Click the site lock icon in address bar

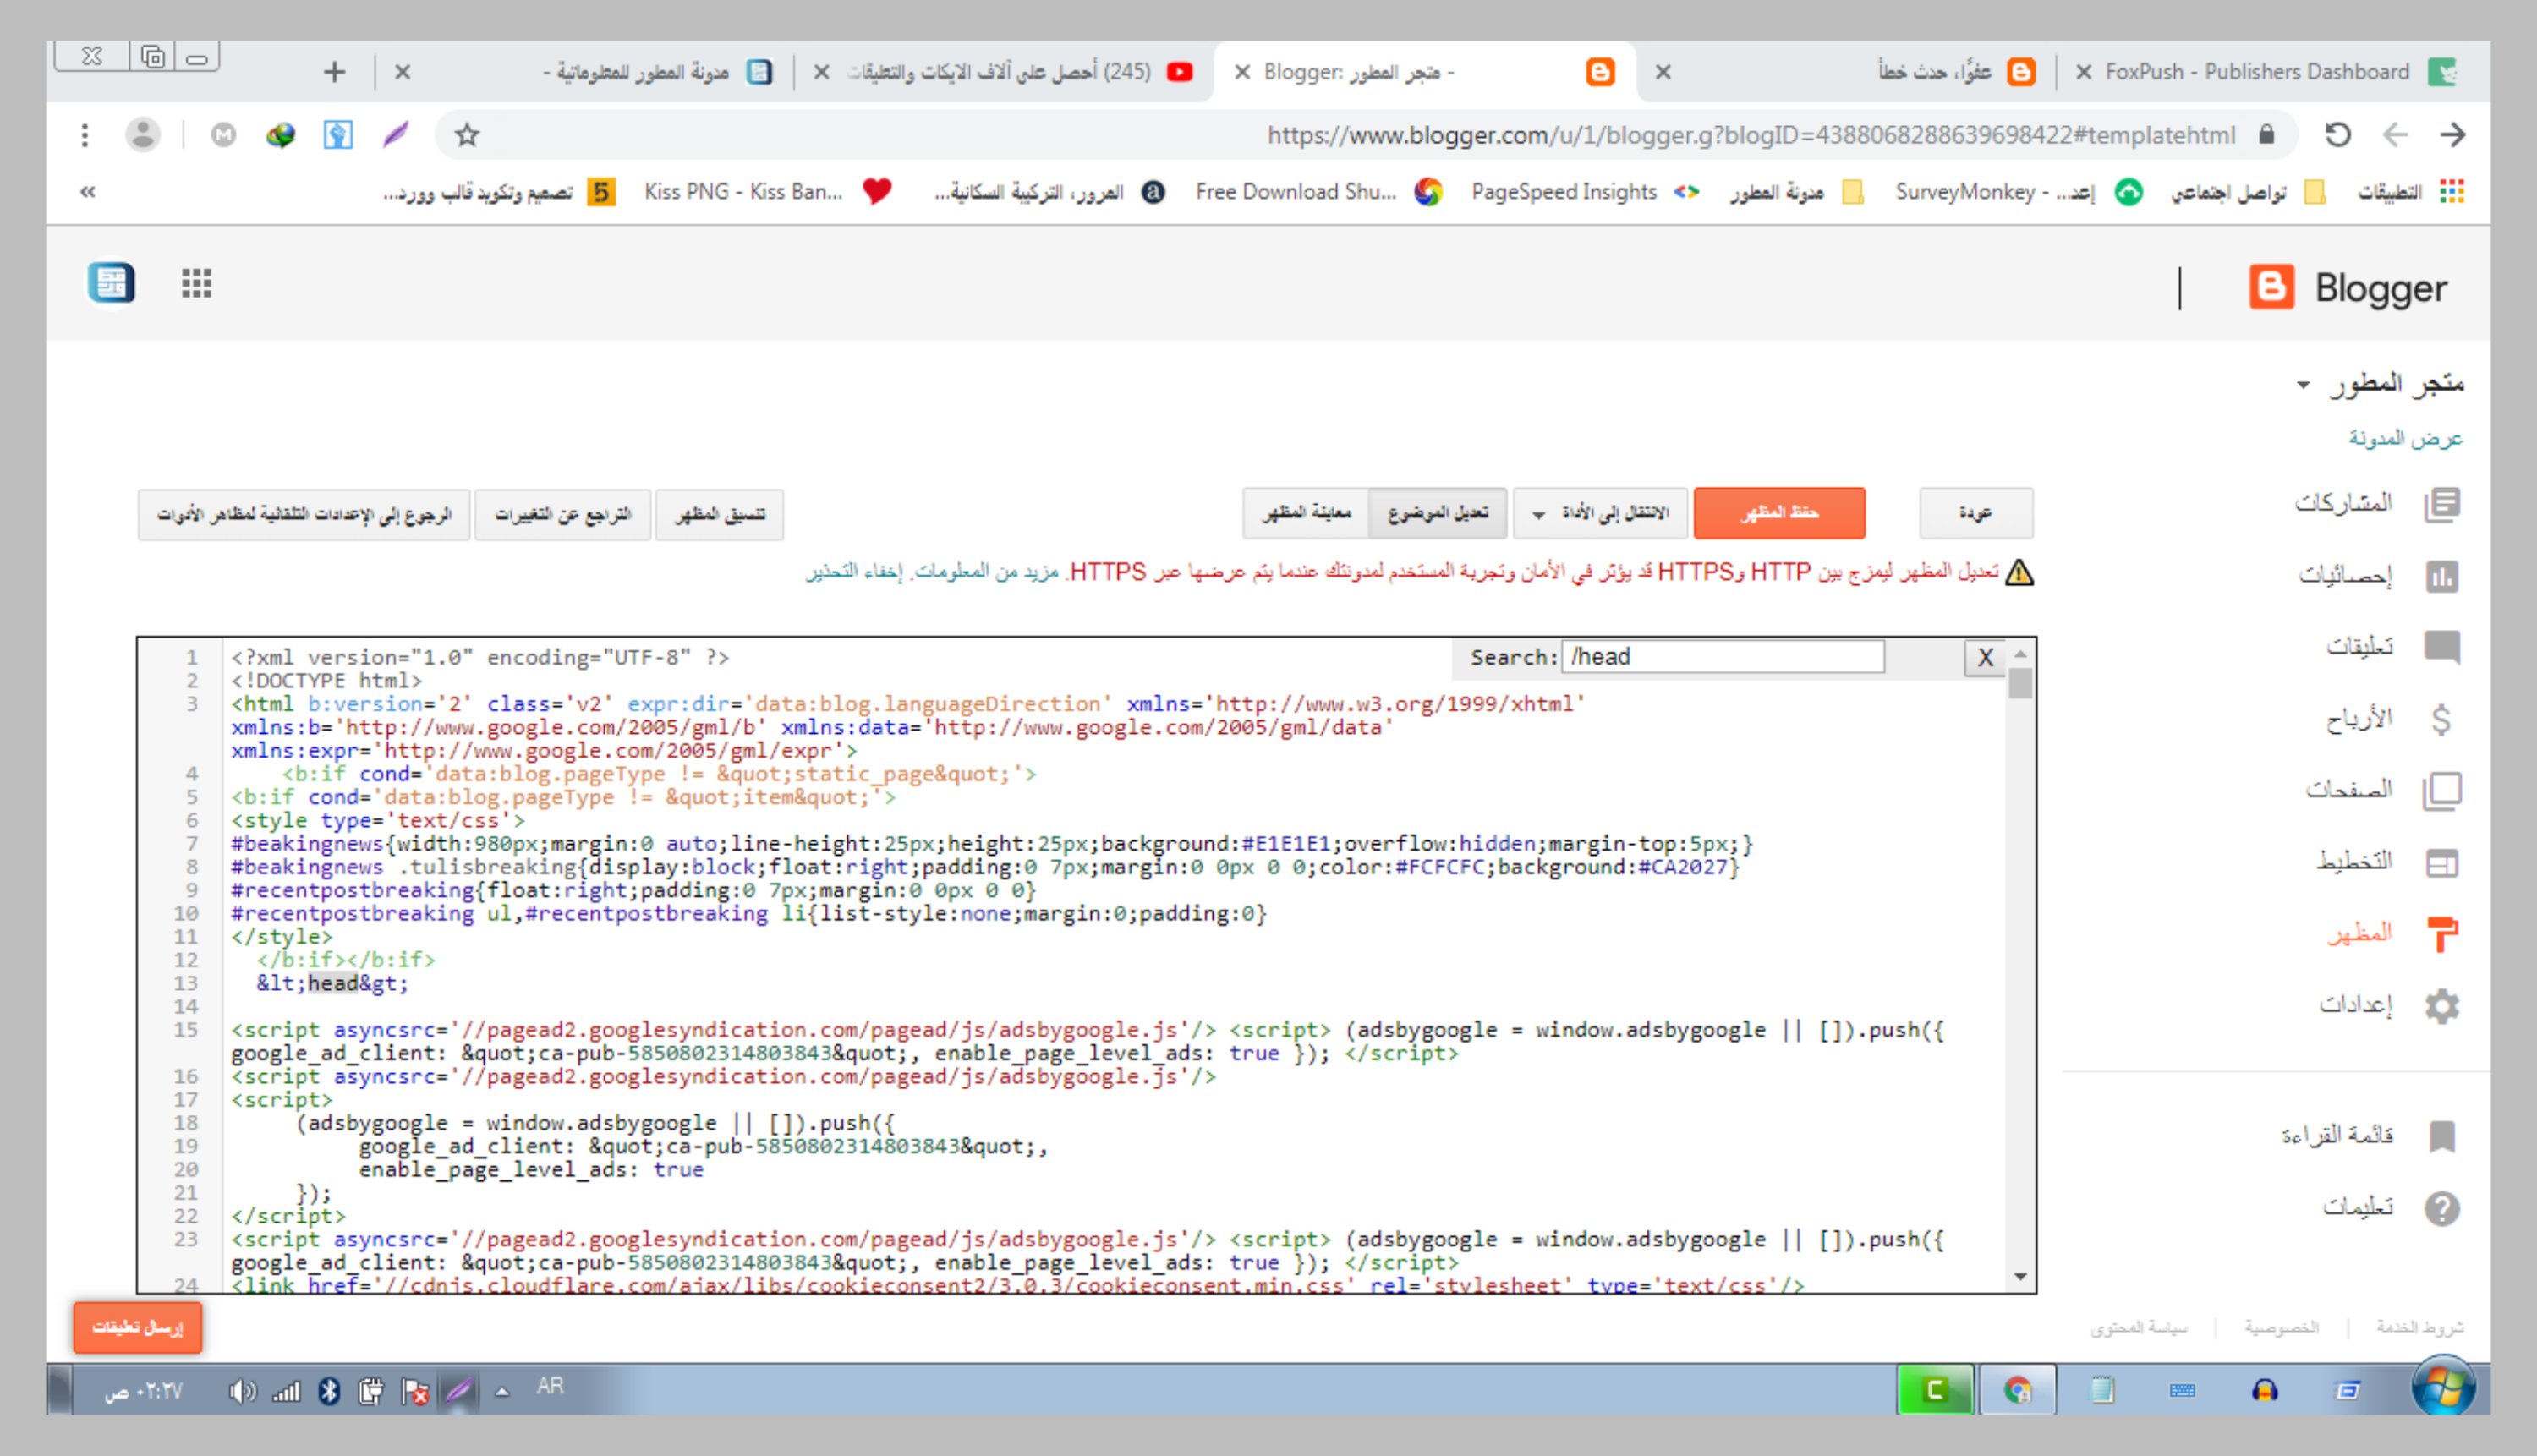pyautogui.click(x=2267, y=135)
